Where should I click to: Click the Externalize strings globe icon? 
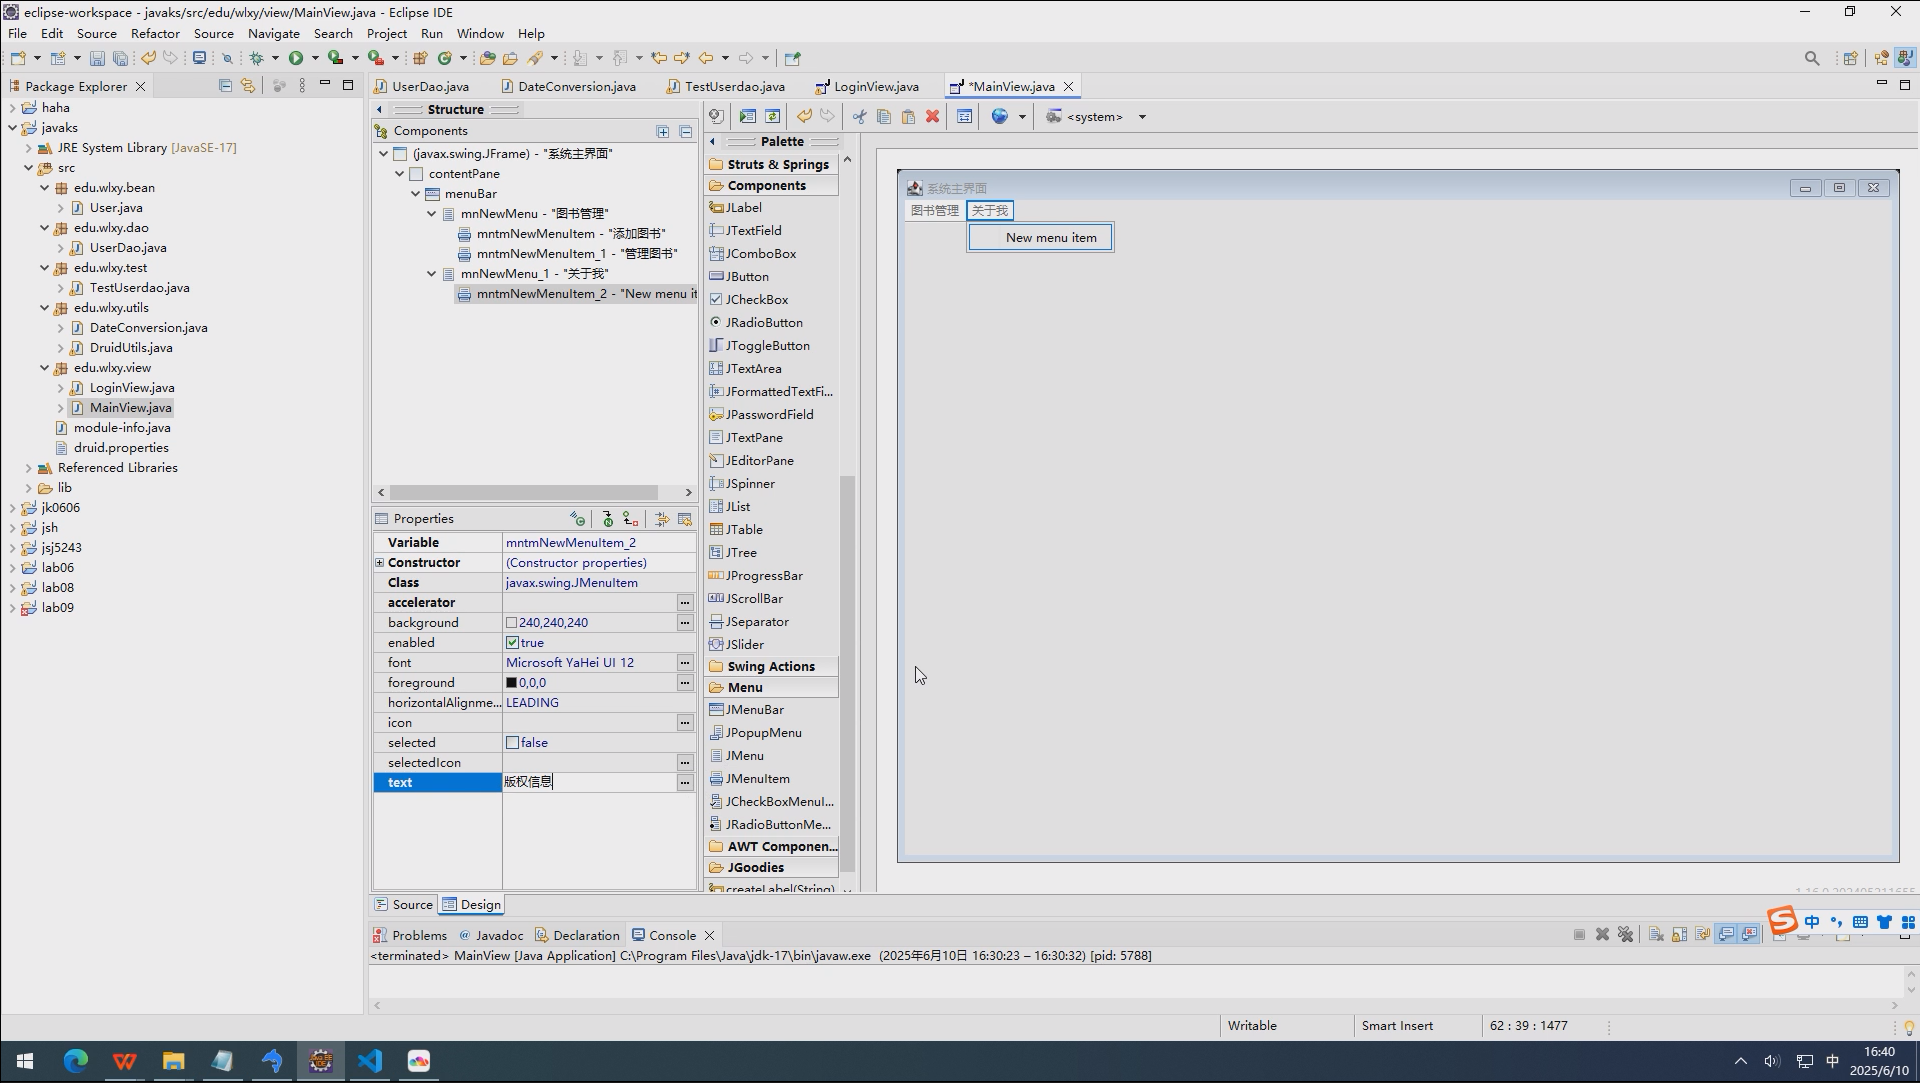click(999, 117)
